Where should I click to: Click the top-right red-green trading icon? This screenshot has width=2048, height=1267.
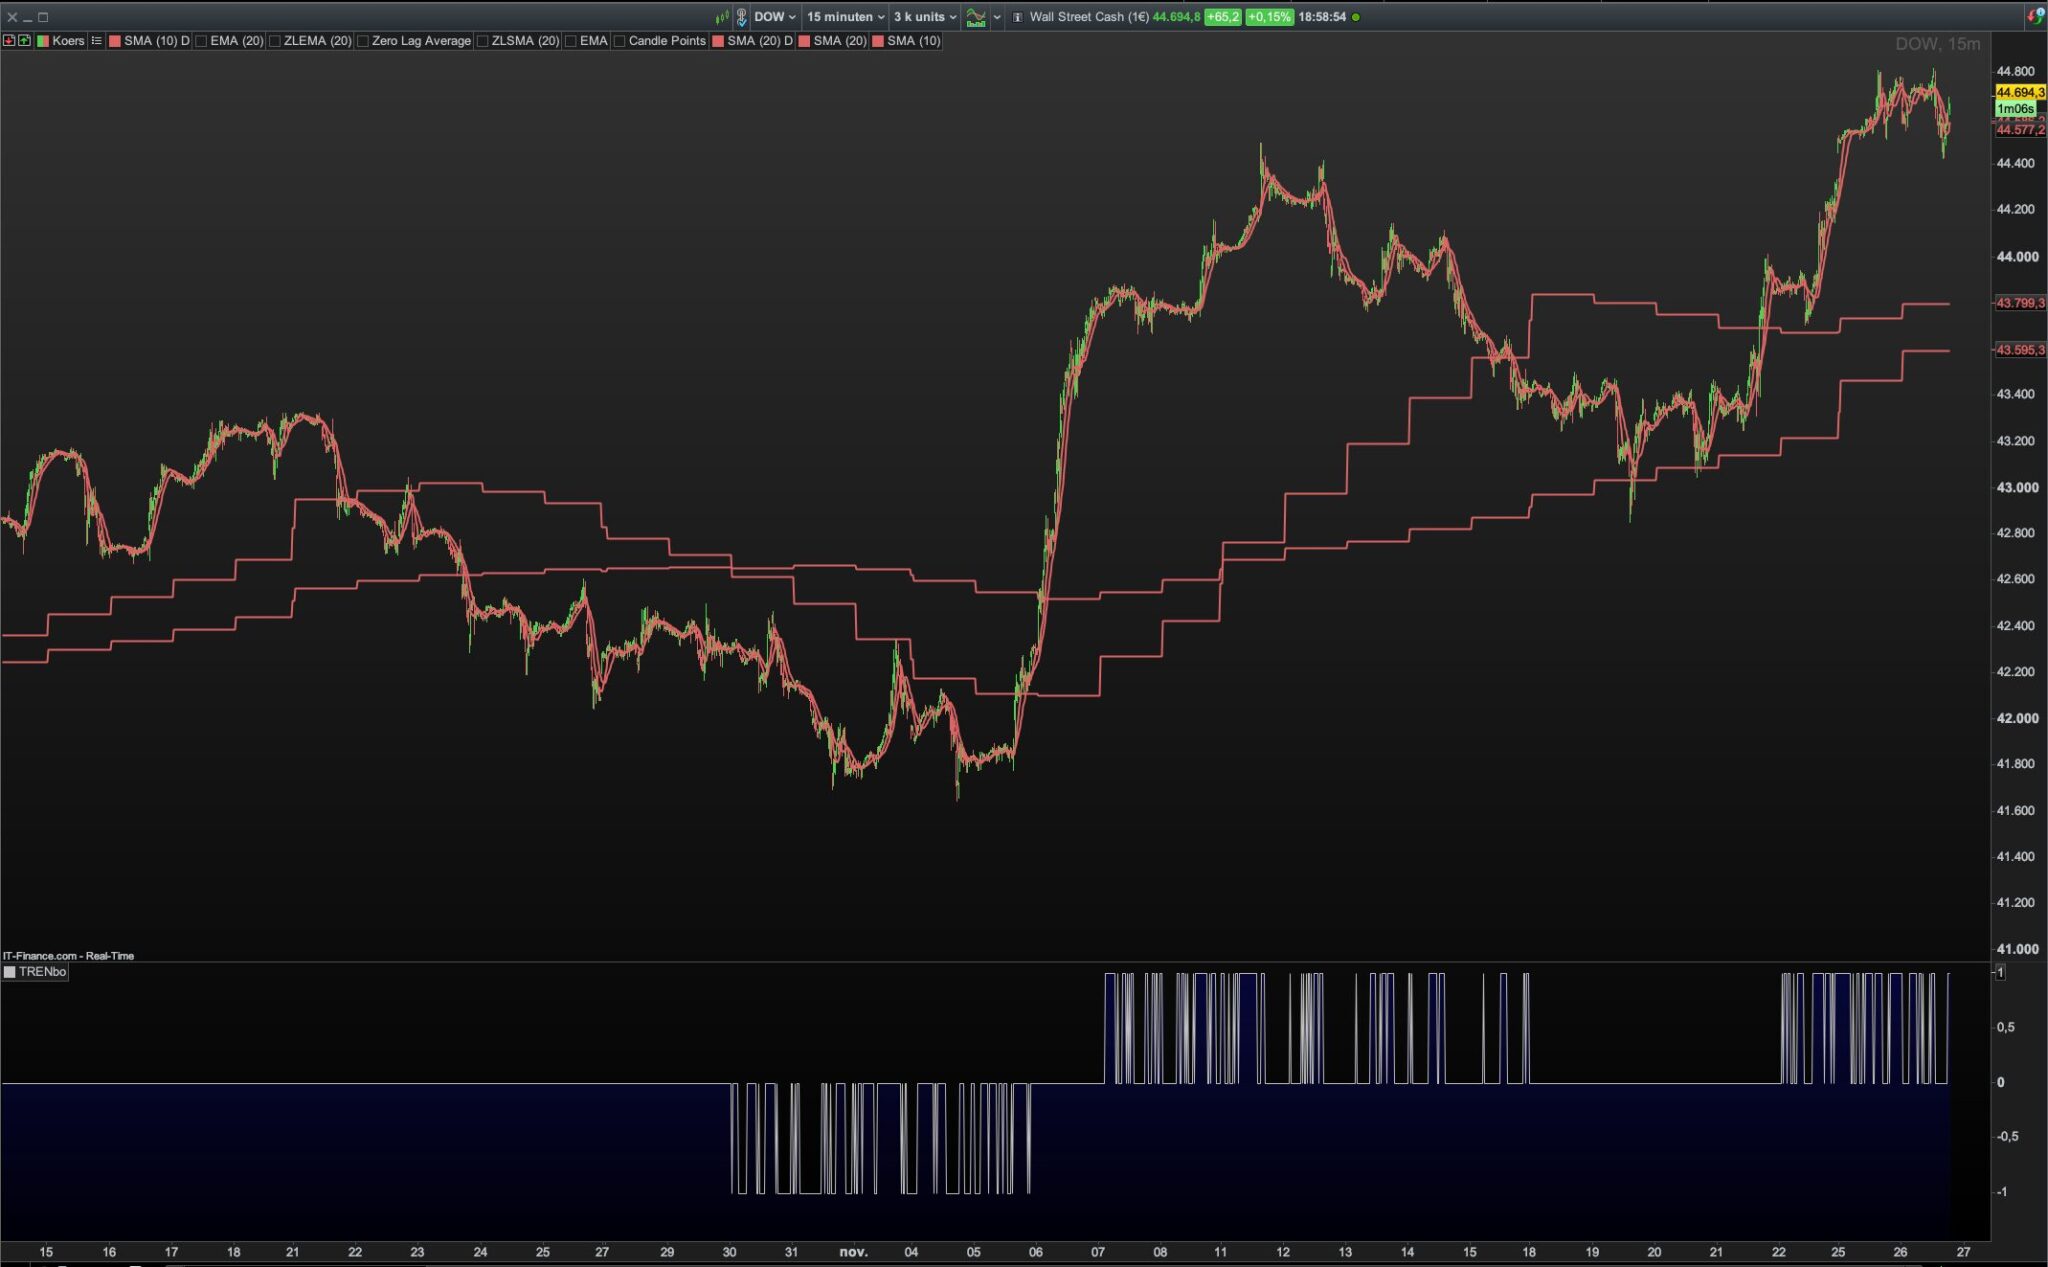click(x=2034, y=16)
